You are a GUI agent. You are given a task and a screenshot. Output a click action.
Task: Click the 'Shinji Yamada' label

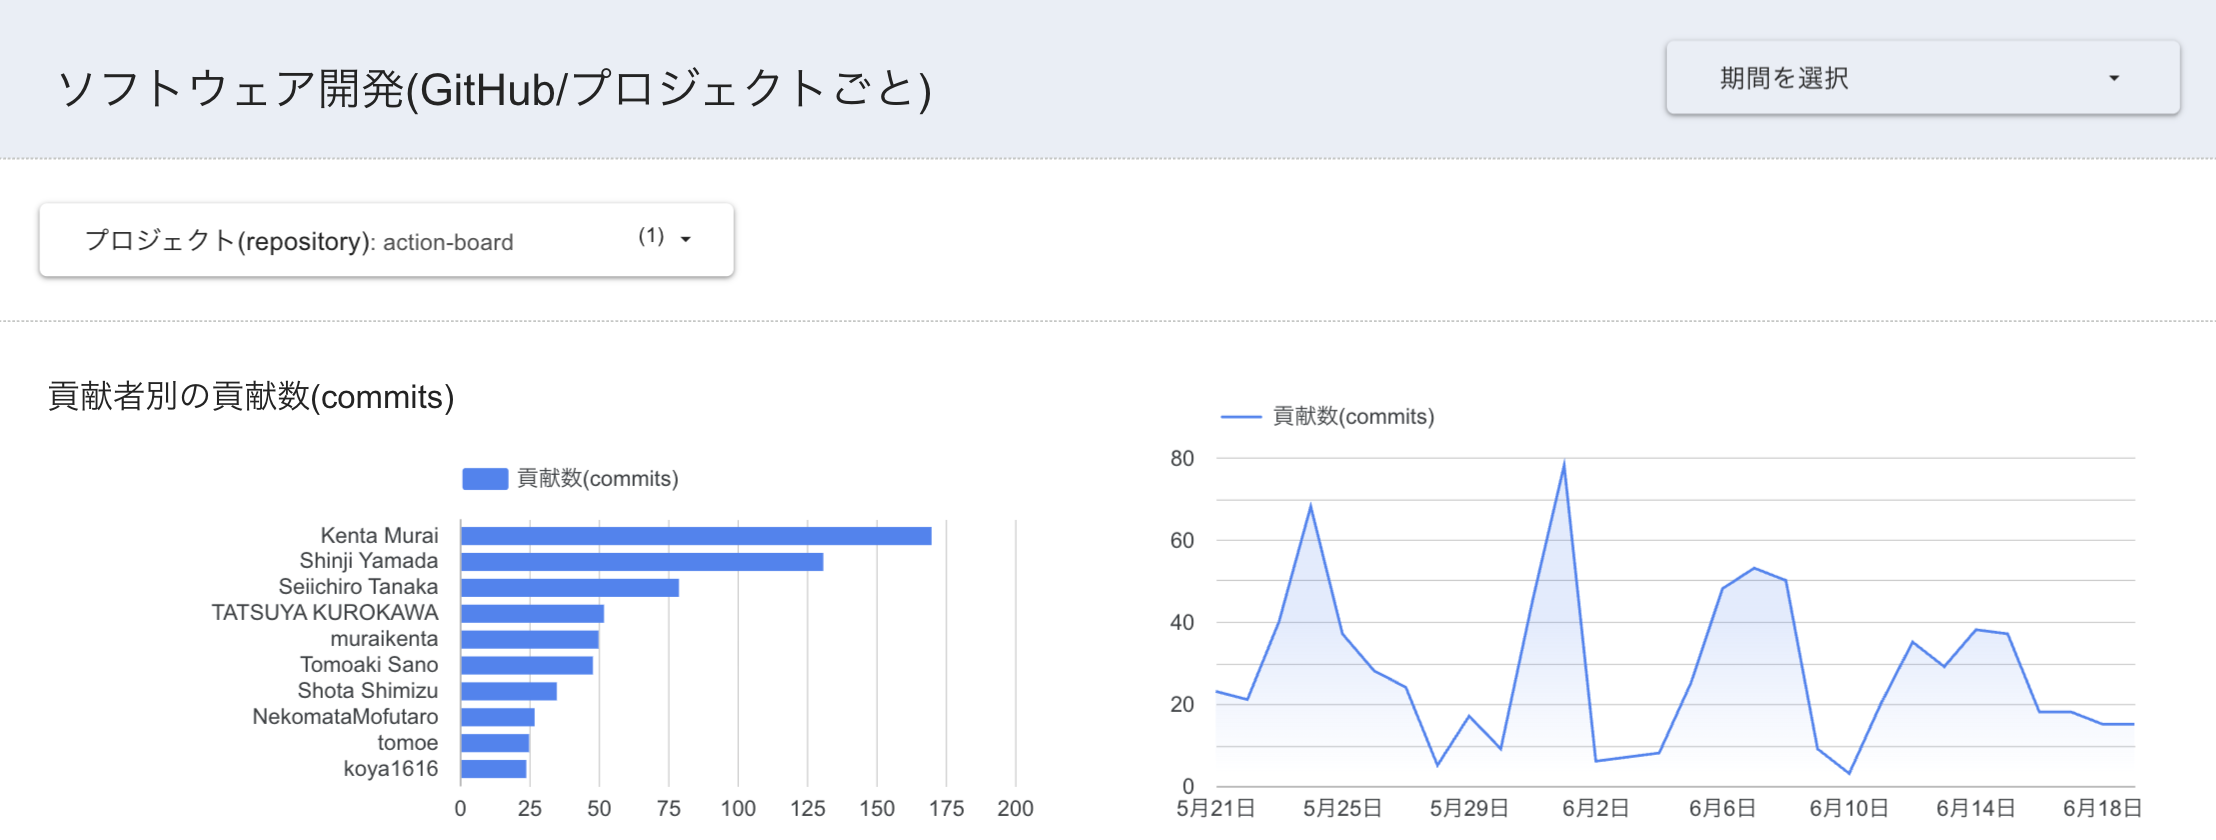tap(369, 561)
